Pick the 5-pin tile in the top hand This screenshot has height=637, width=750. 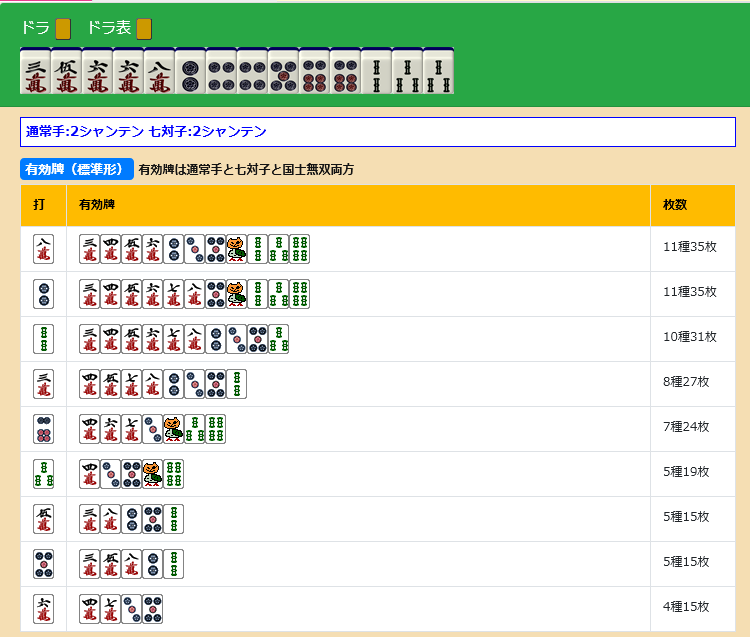coord(283,72)
